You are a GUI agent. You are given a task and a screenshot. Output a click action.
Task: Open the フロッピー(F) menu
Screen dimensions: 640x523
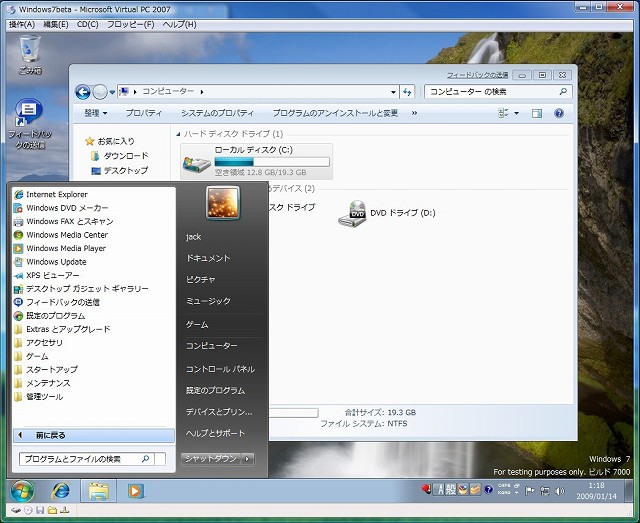(131, 24)
